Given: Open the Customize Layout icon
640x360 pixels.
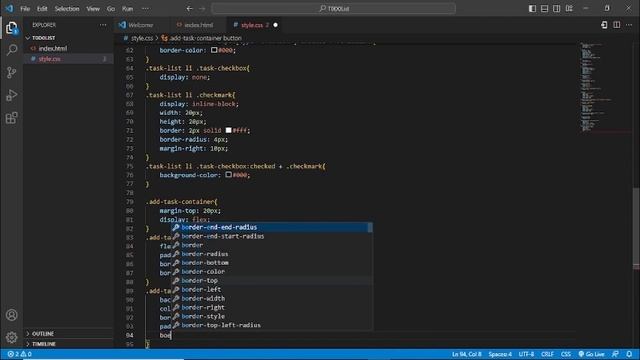Looking at the screenshot, I should click(569, 8).
